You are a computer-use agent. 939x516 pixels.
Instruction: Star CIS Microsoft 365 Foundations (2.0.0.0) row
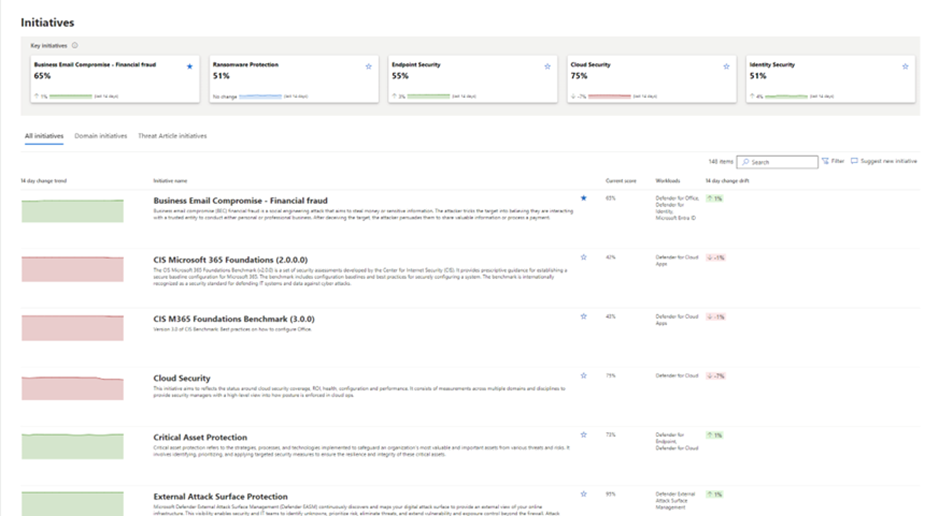(x=583, y=257)
